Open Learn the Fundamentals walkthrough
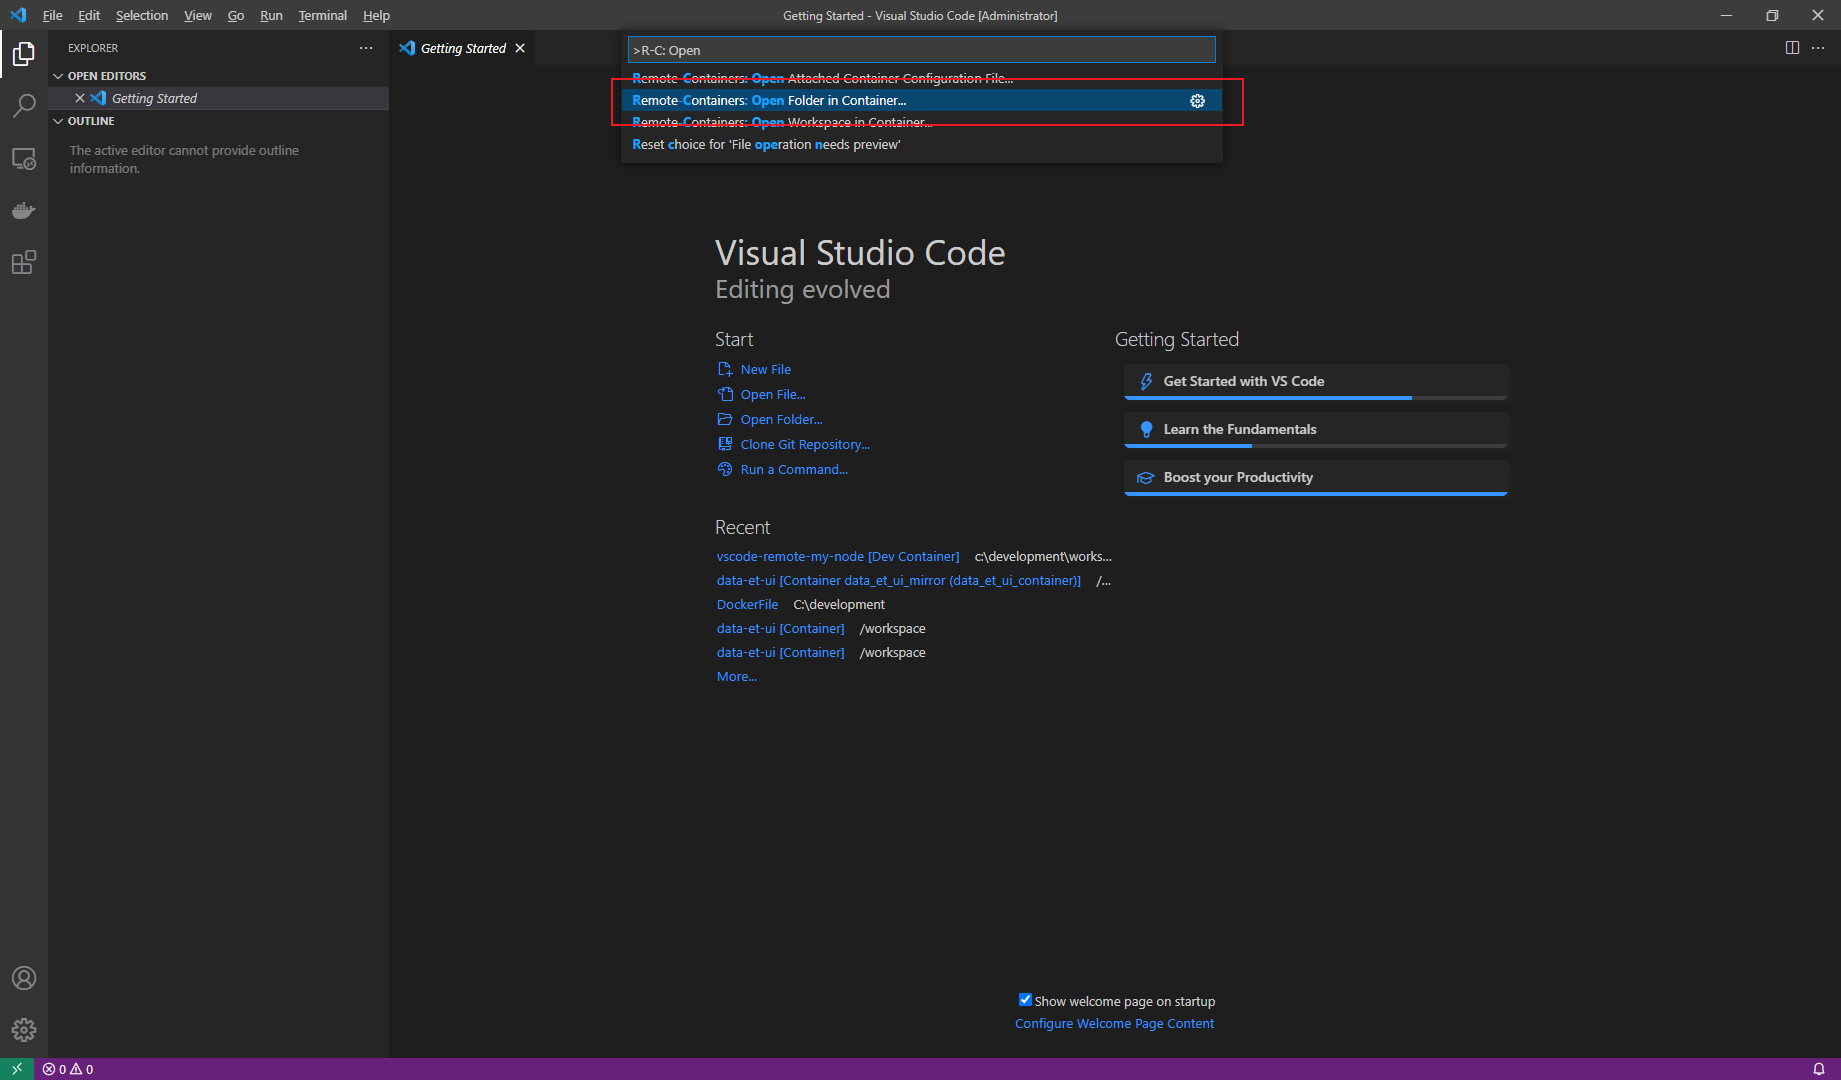 click(1316, 430)
